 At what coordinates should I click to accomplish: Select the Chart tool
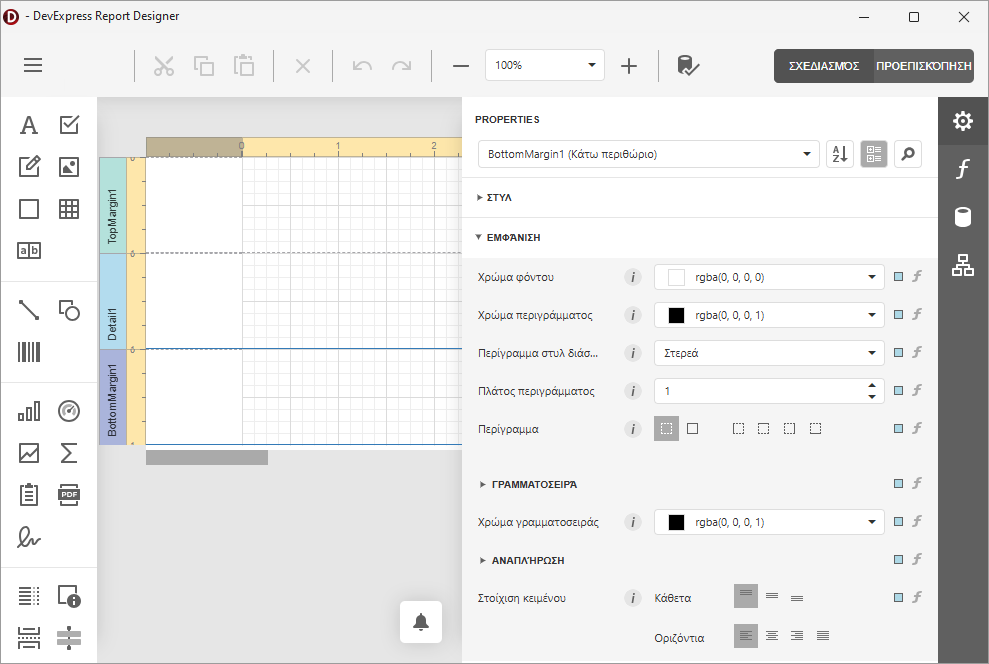(28, 410)
